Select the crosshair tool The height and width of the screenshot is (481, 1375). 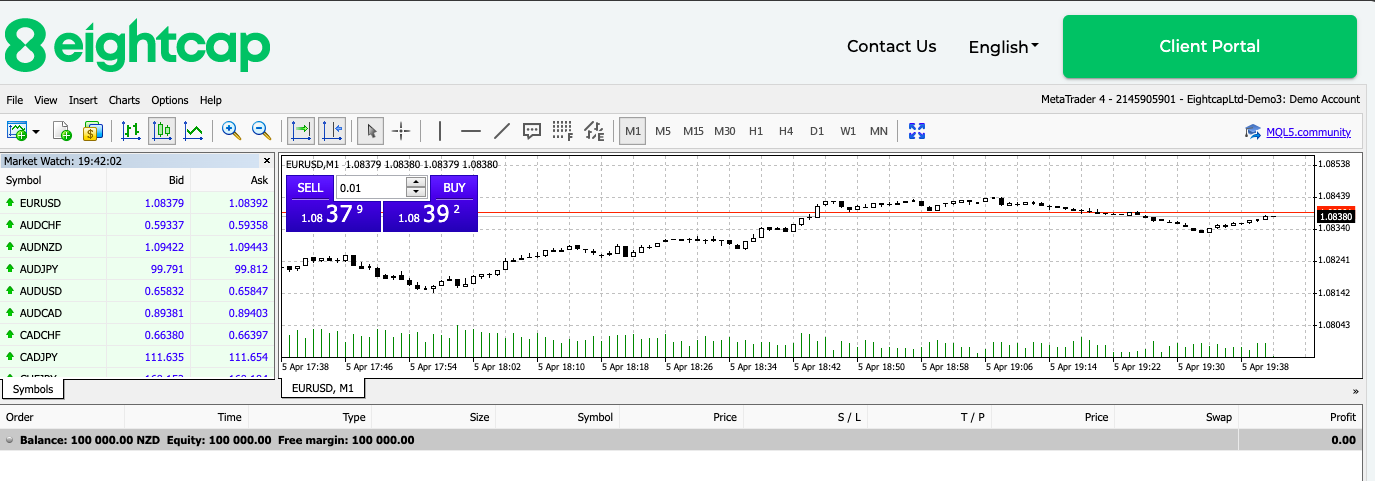401,130
